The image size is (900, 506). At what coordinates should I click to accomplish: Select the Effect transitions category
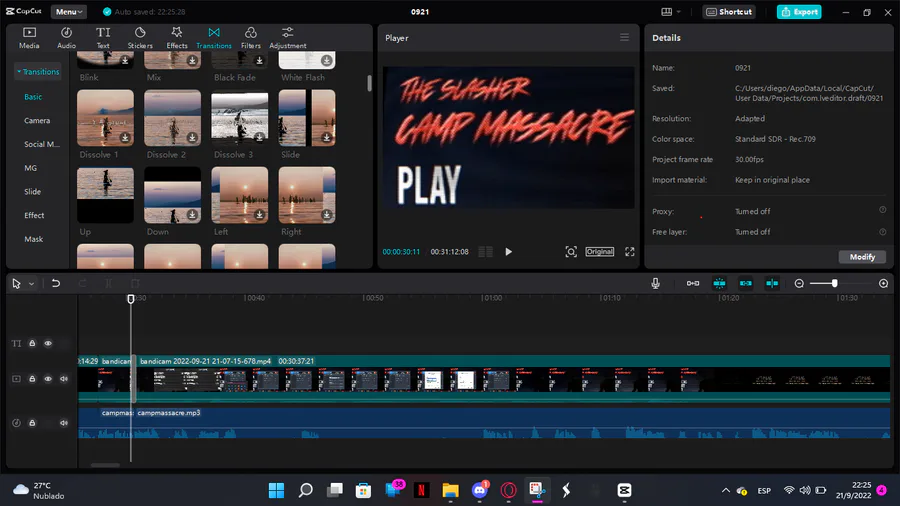(34, 215)
